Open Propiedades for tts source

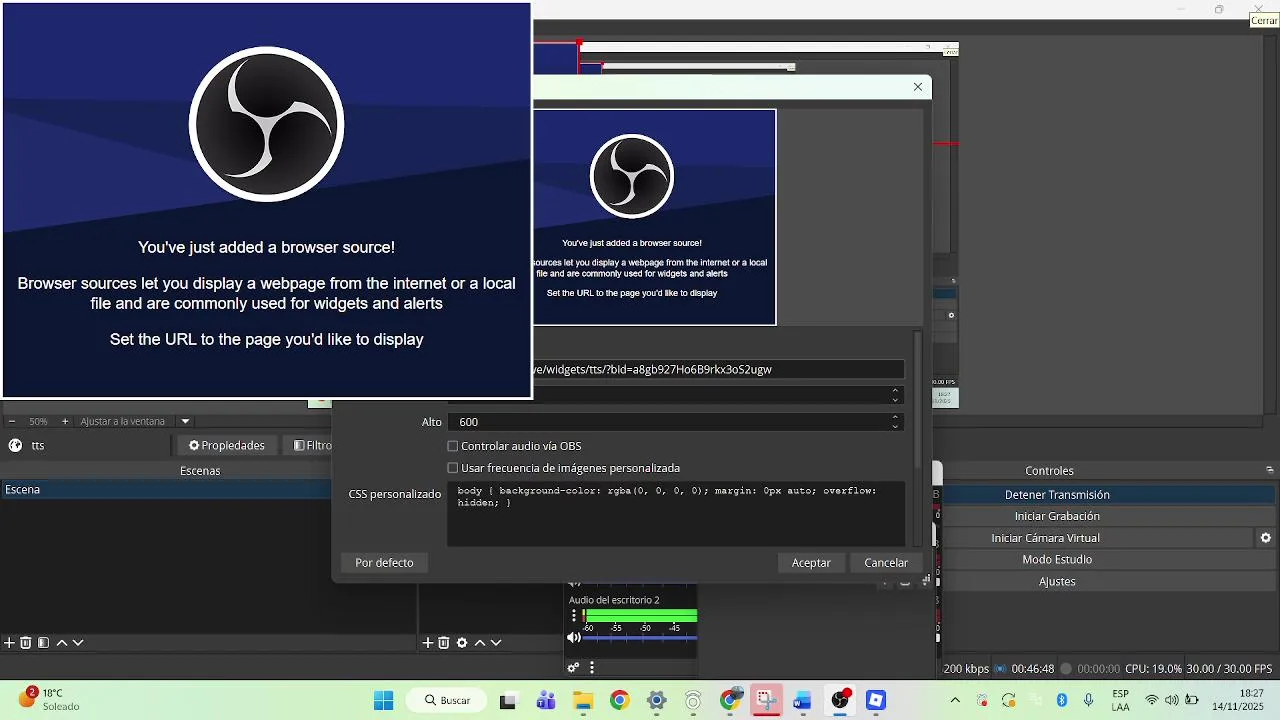[x=227, y=445]
